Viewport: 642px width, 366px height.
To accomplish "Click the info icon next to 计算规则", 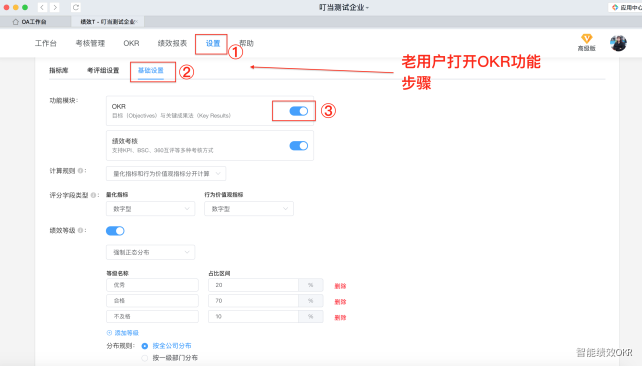I will 80,171.
